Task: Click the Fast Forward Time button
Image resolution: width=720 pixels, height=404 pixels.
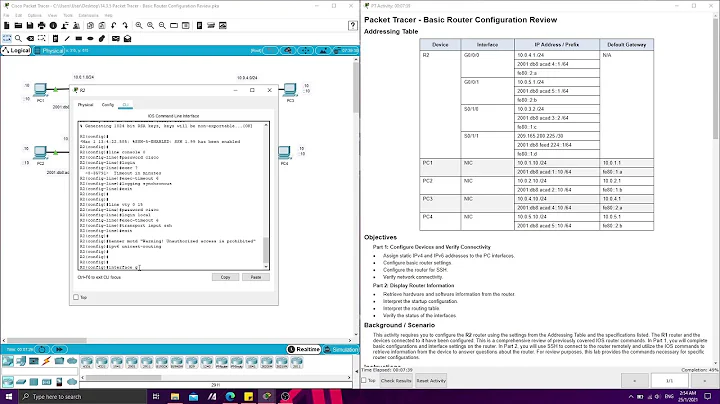Action: pos(59,349)
